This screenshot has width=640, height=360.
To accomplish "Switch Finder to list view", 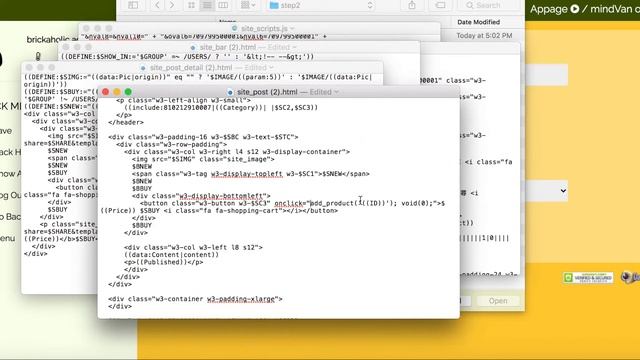I will click(207, 5).
